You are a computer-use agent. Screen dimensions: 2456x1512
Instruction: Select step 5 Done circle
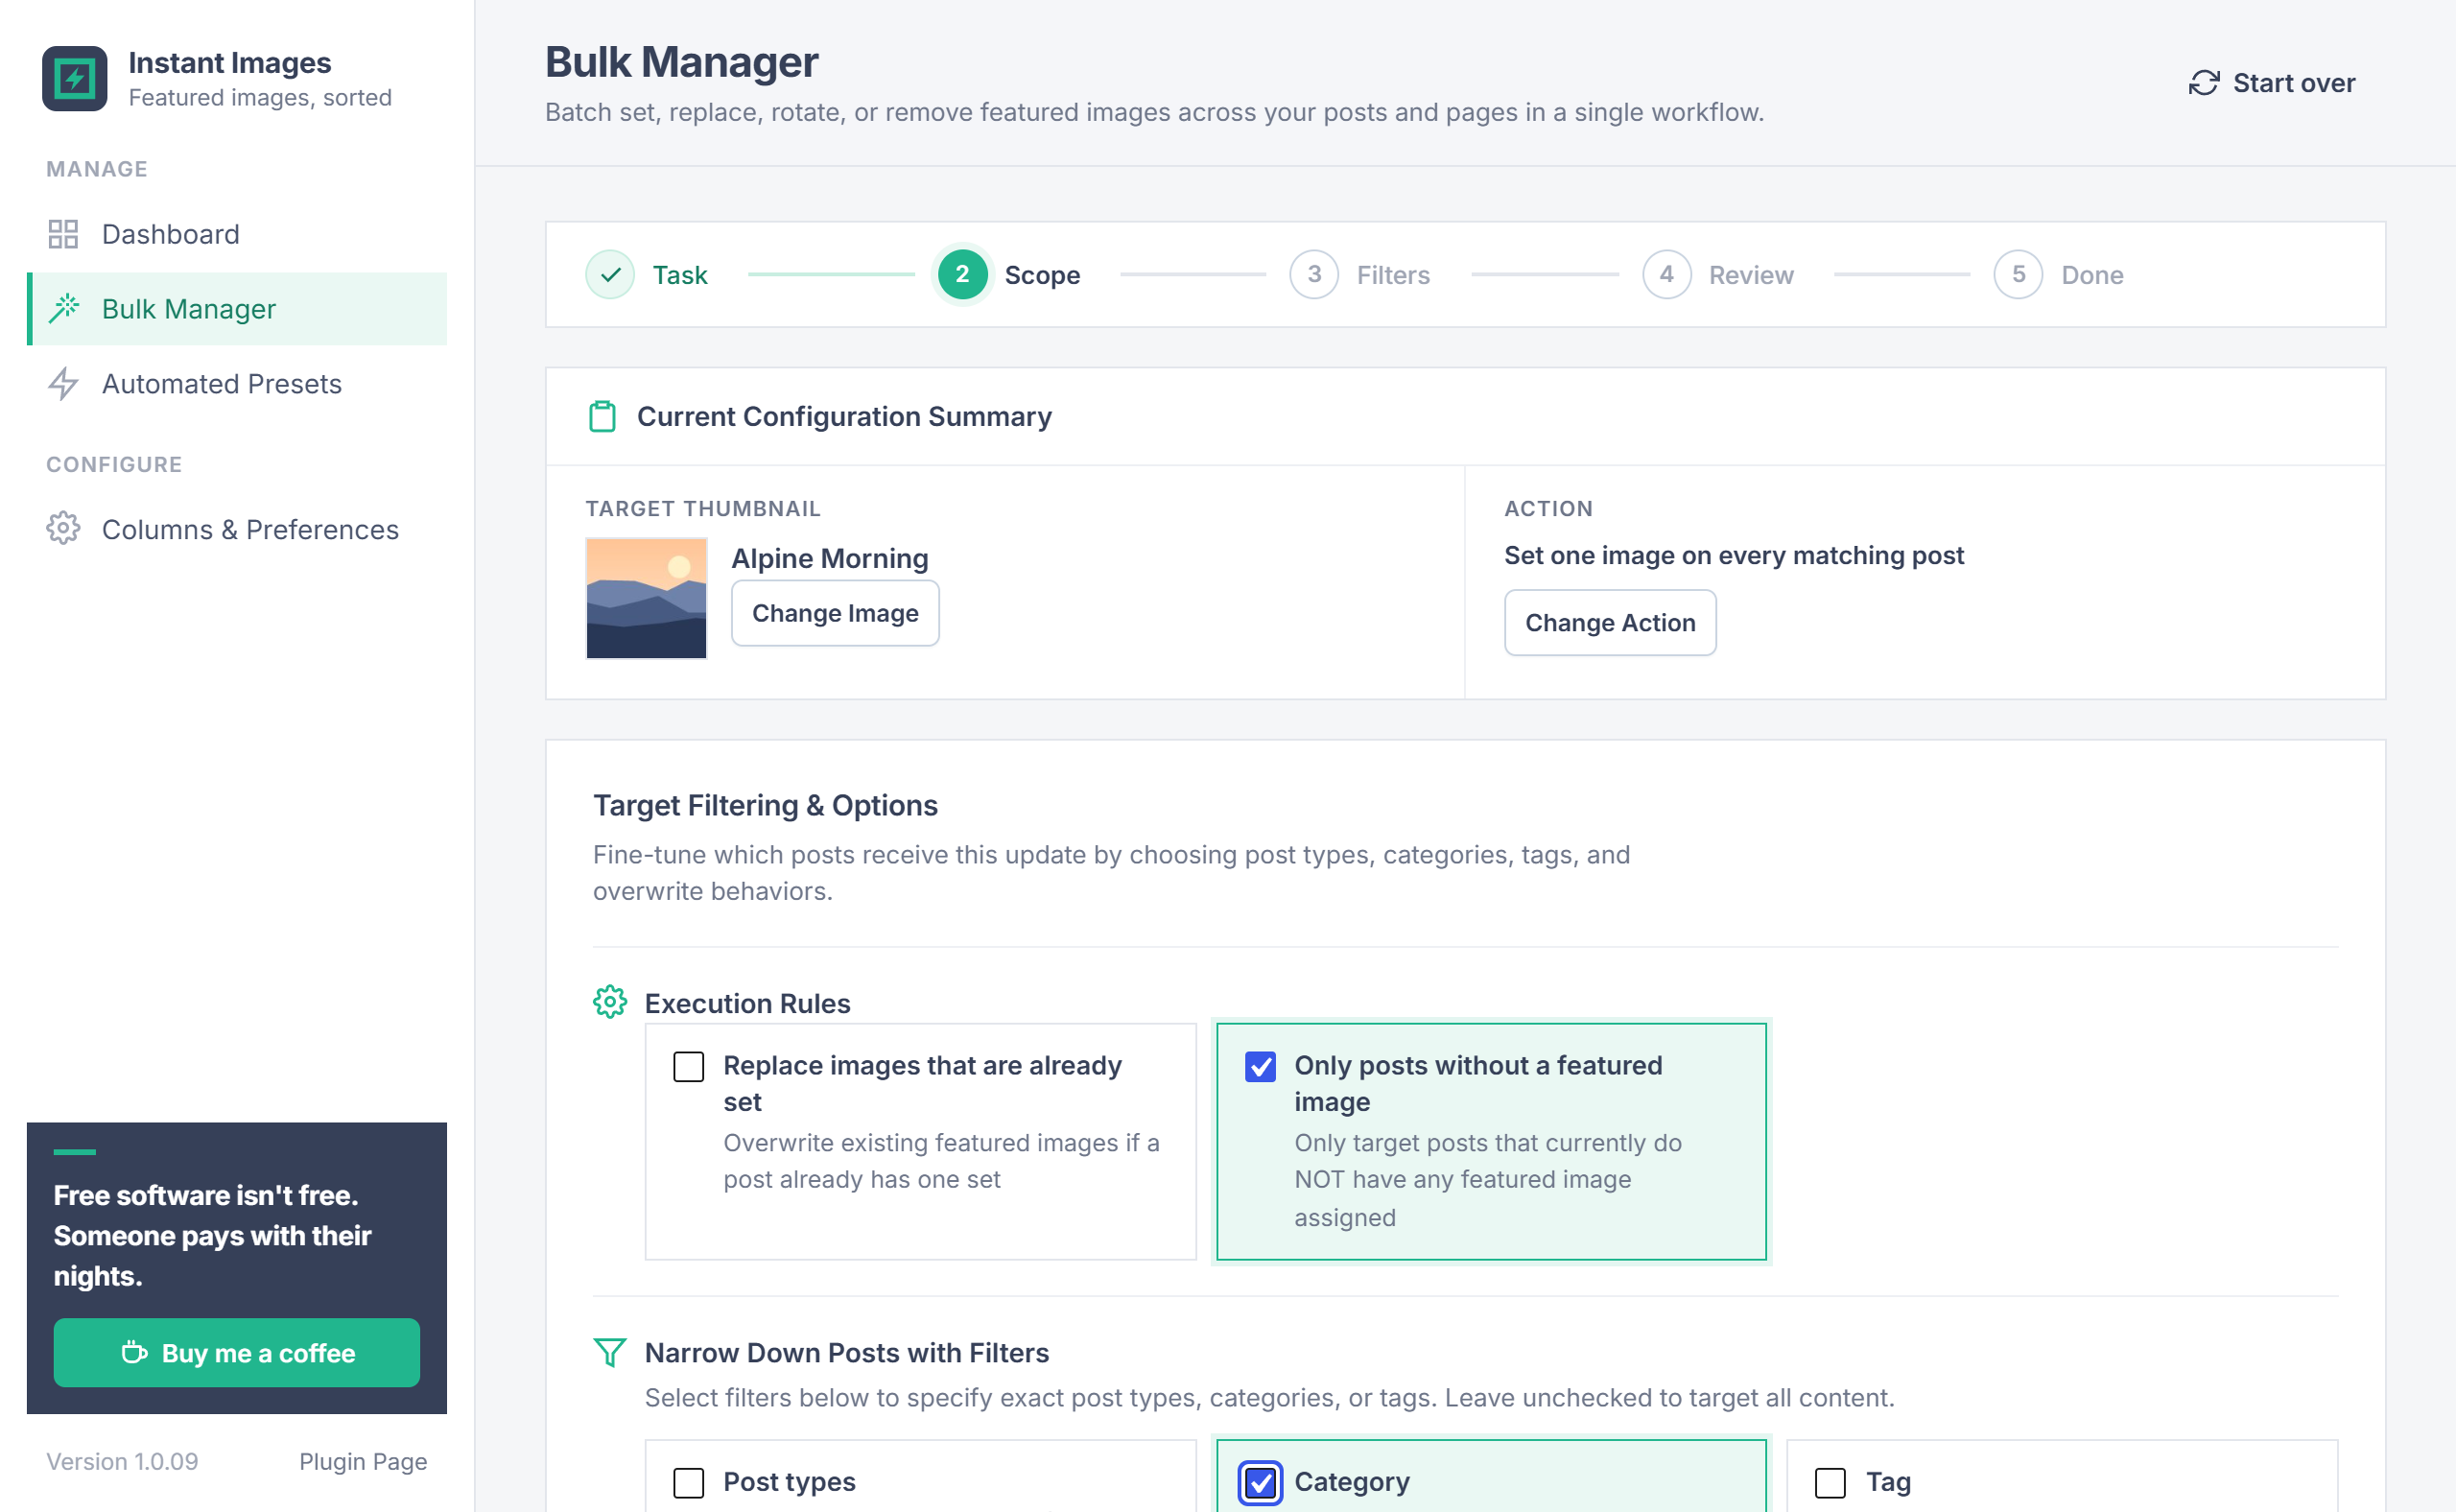click(2018, 274)
